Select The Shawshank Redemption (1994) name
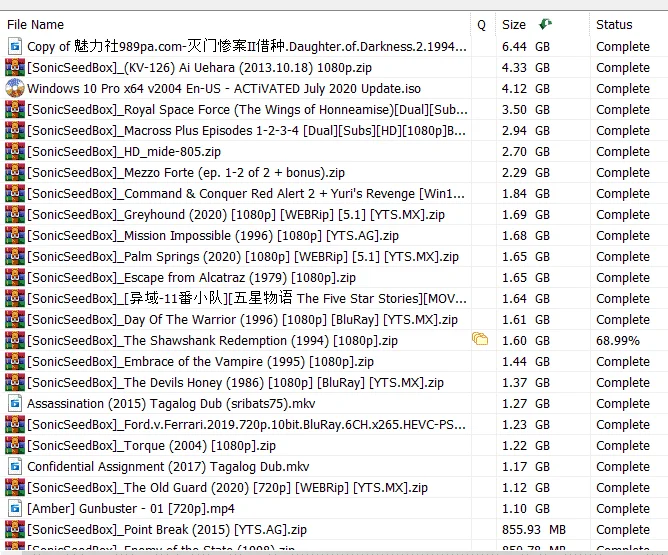 [x=213, y=341]
